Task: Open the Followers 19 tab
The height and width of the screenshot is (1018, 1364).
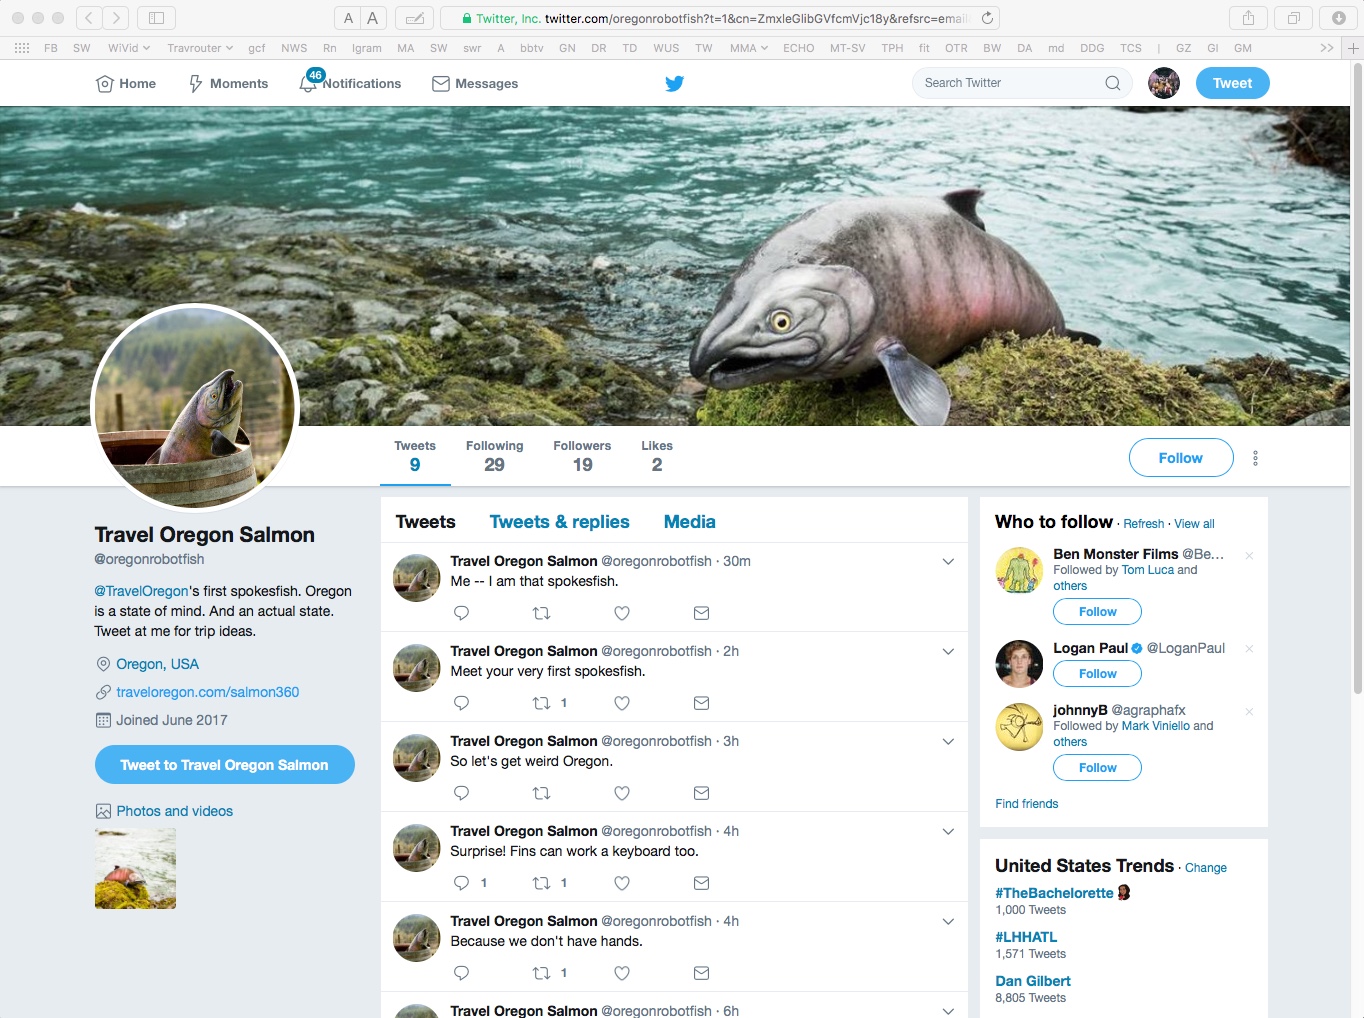Action: click(x=582, y=456)
